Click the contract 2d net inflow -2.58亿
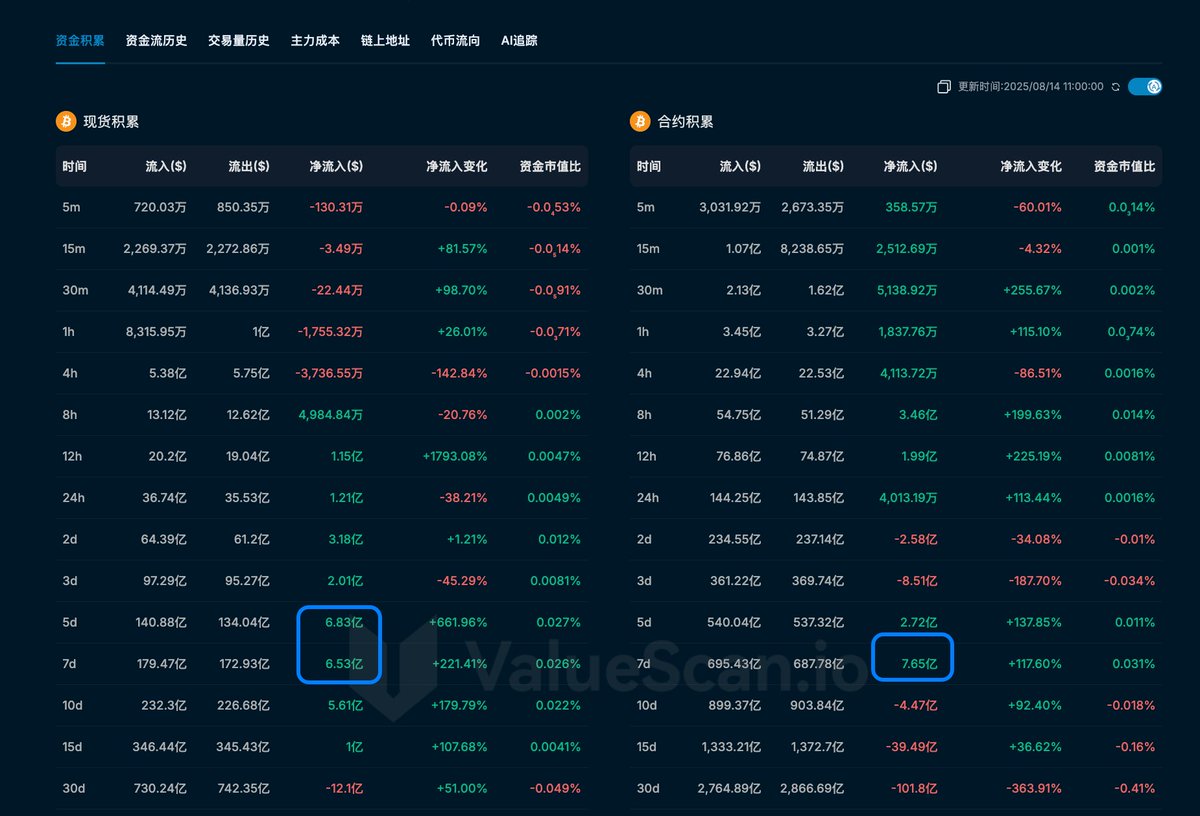This screenshot has width=1200, height=816. 917,539
